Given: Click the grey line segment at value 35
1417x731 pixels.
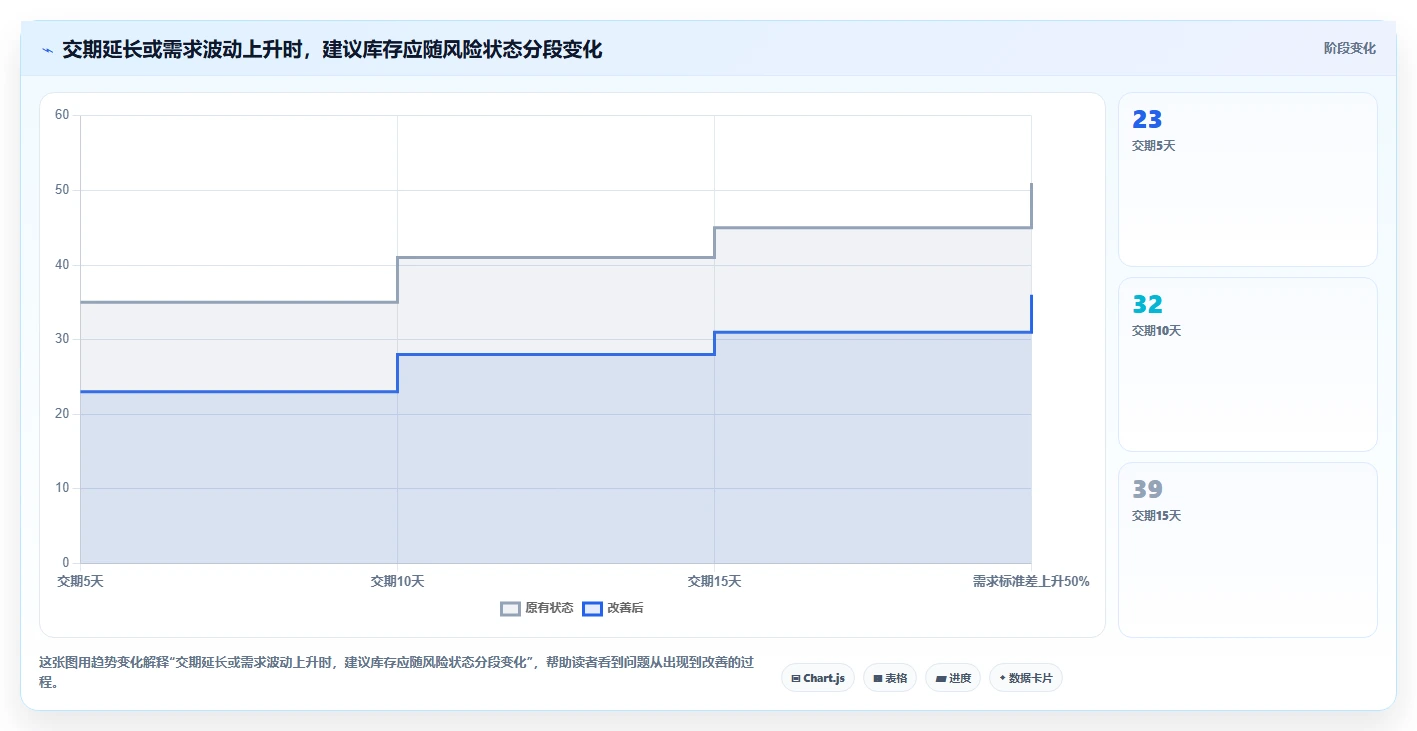Looking at the screenshot, I should (238, 302).
